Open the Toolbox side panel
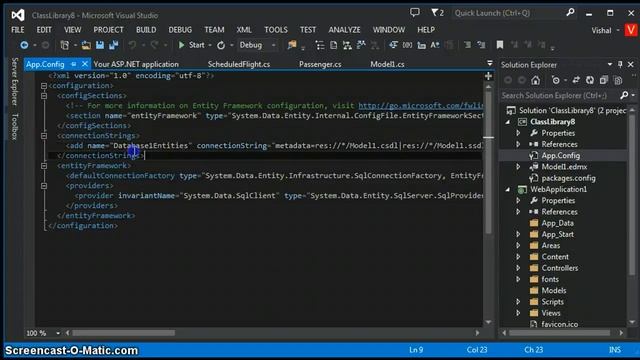The width and height of the screenshot is (640, 360). [15, 127]
